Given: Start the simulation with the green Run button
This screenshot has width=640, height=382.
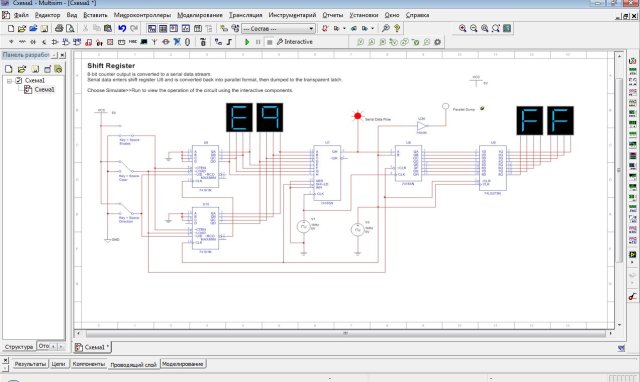Looking at the screenshot, I should tap(247, 42).
